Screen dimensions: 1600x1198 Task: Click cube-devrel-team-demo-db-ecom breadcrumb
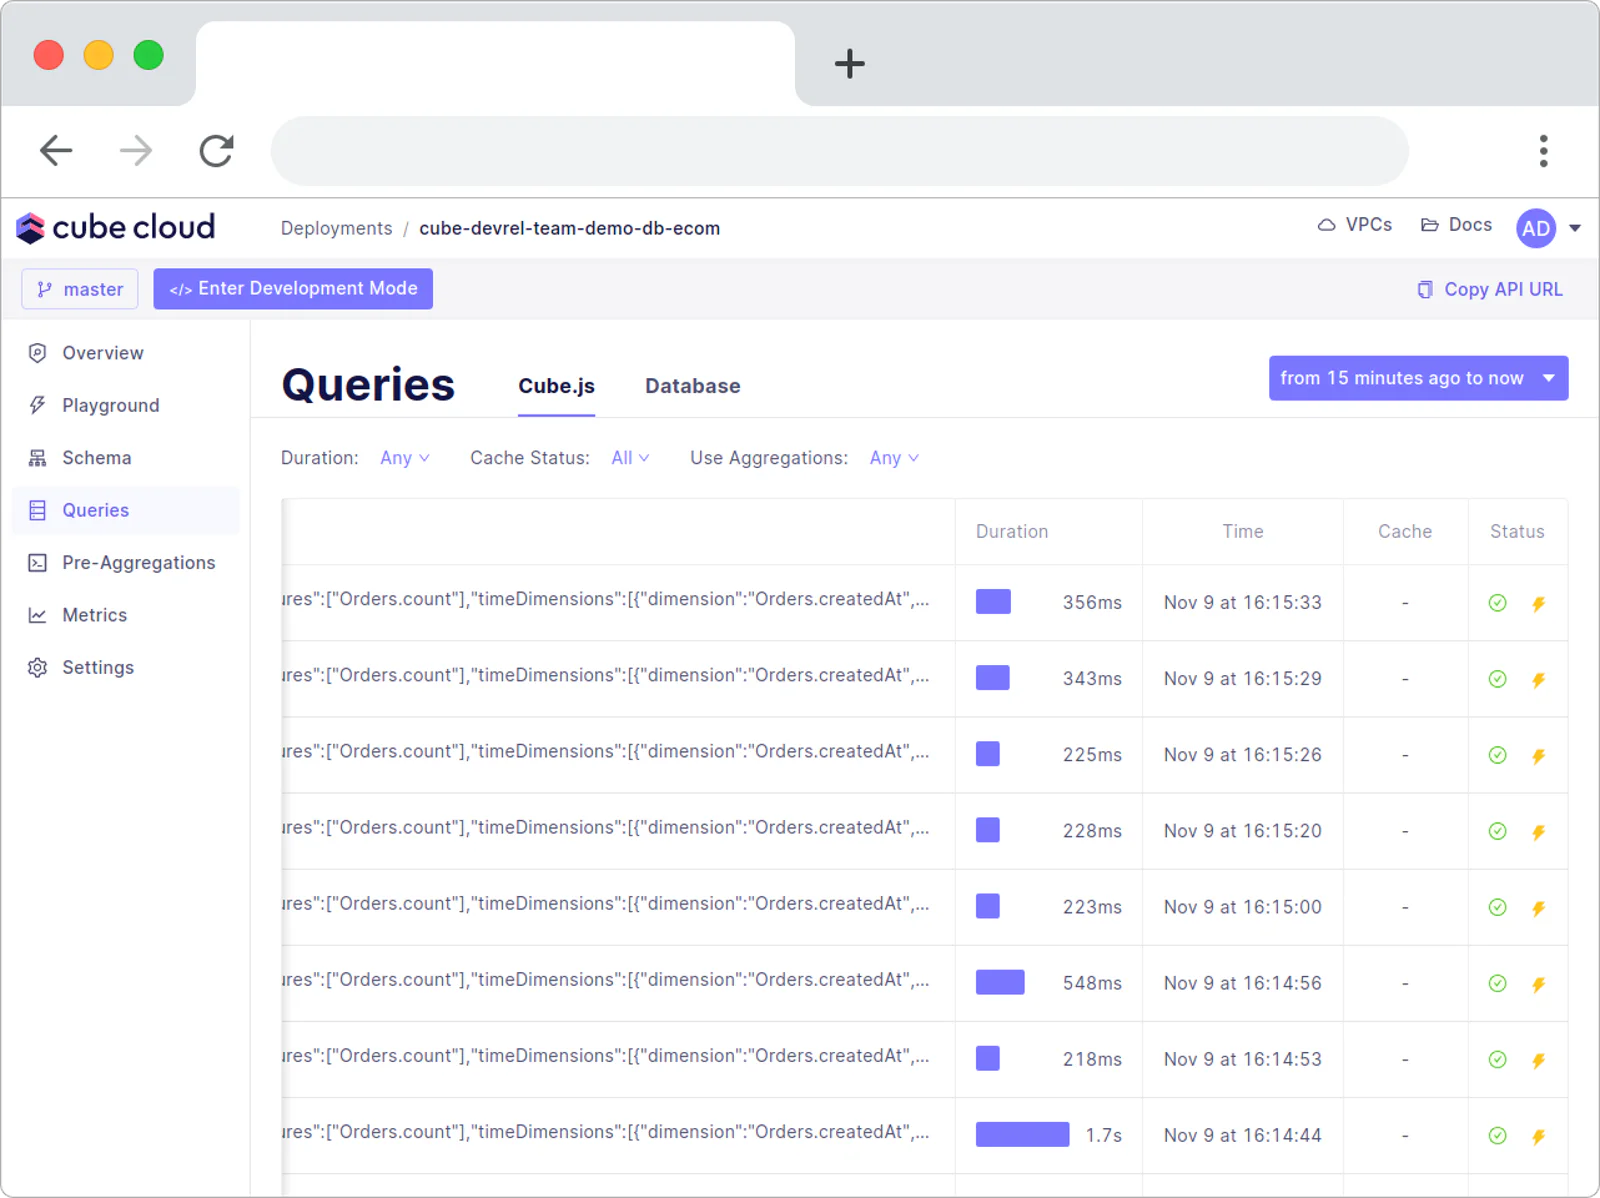(569, 228)
